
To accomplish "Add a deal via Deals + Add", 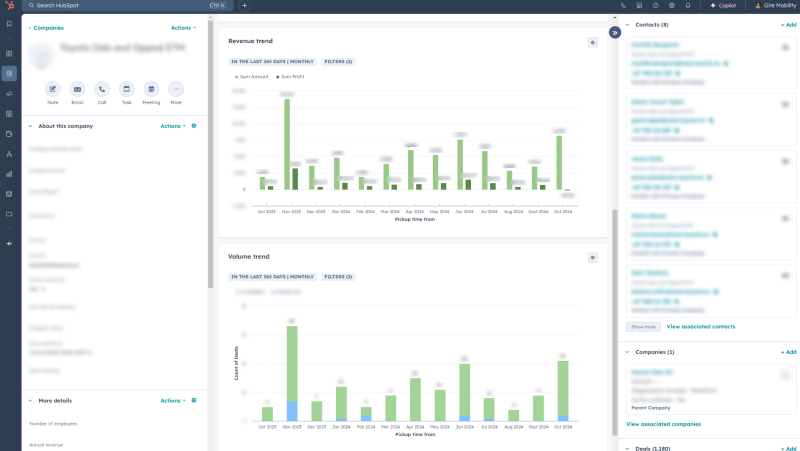I will 788,448.
